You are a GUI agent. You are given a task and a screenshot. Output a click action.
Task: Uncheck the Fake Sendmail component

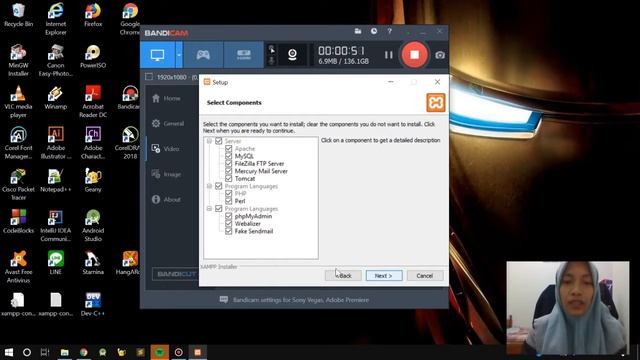pos(229,231)
